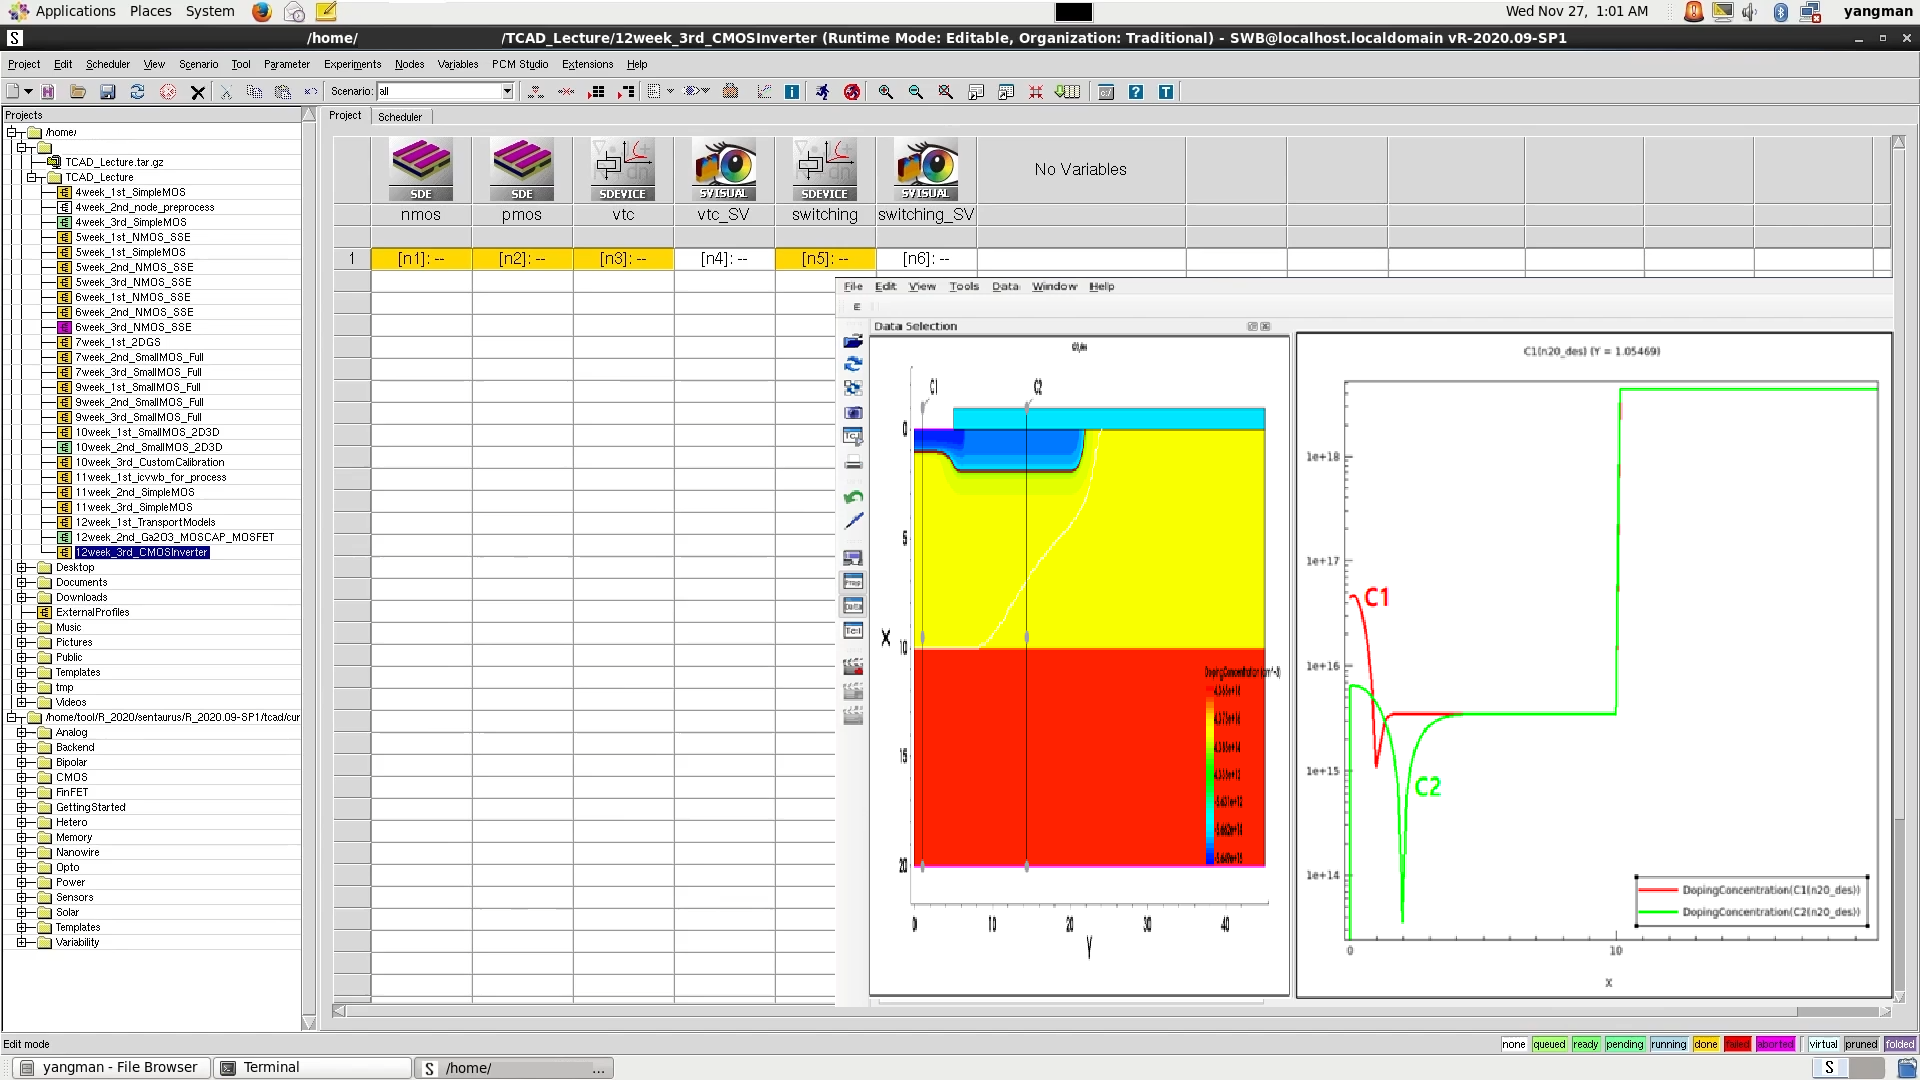Open the Places menu in top panel

[x=150, y=11]
